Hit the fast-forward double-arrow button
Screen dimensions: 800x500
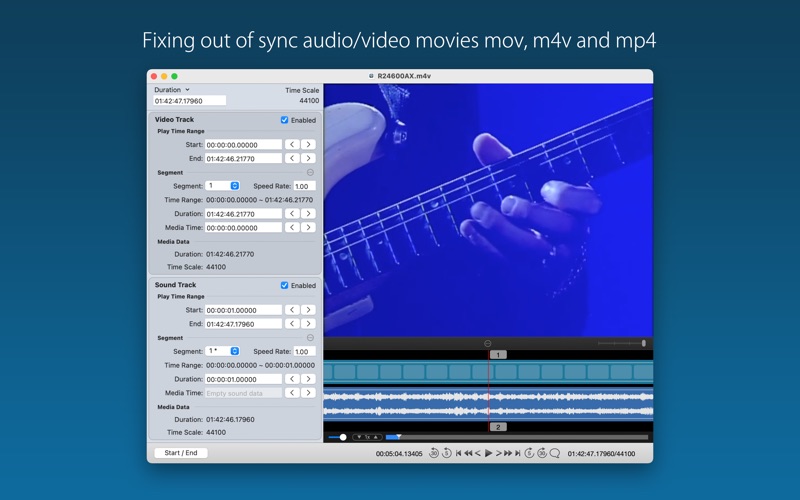[508, 453]
